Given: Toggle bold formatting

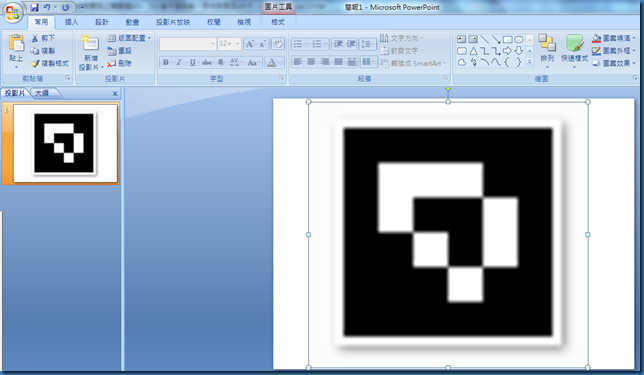Looking at the screenshot, I should point(166,62).
